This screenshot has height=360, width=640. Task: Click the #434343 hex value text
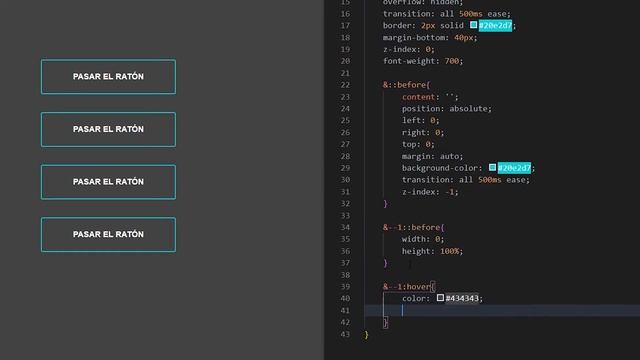[x=462, y=298]
